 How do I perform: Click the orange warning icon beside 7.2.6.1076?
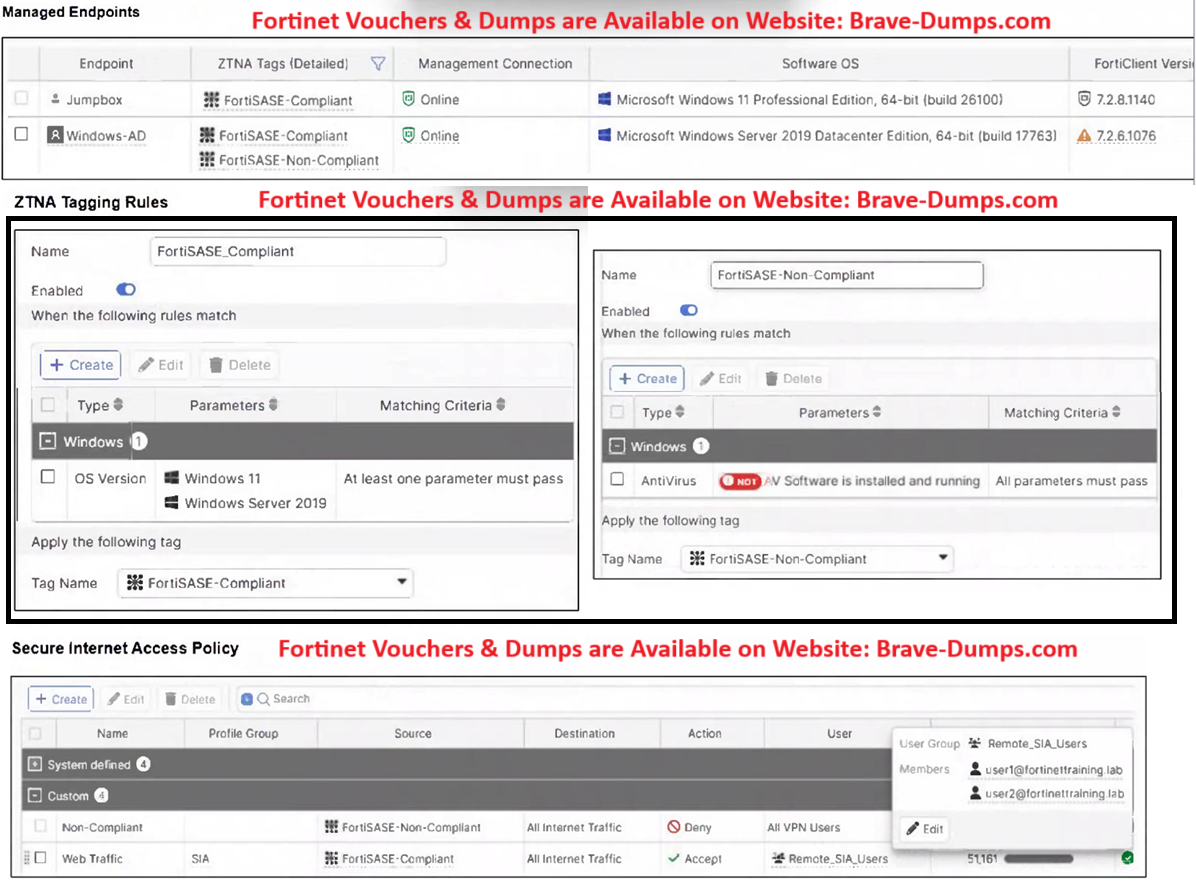pyautogui.click(x=1084, y=136)
